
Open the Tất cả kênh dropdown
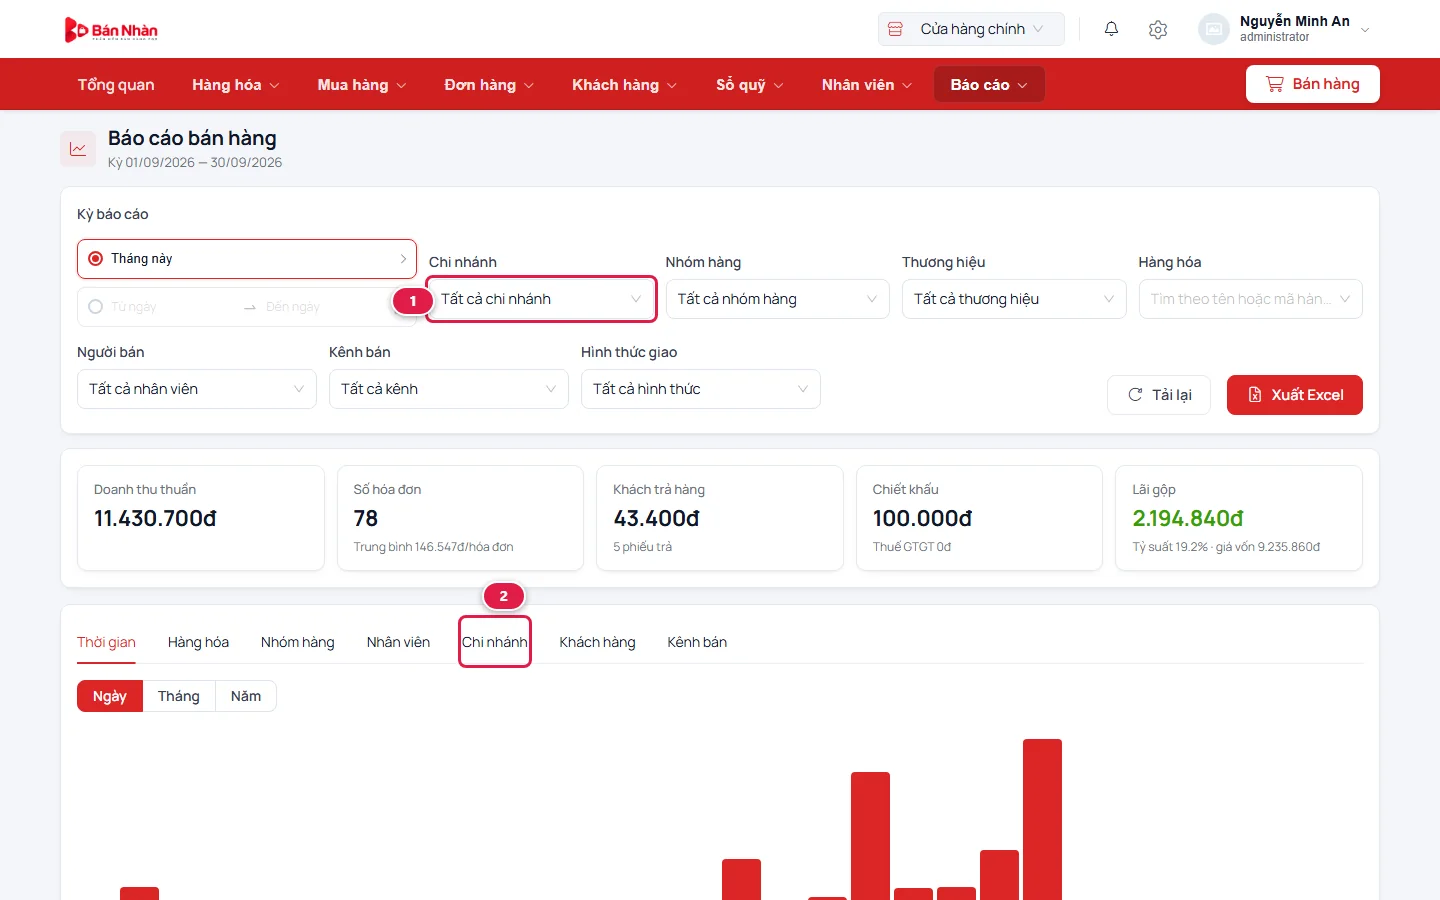tap(448, 389)
